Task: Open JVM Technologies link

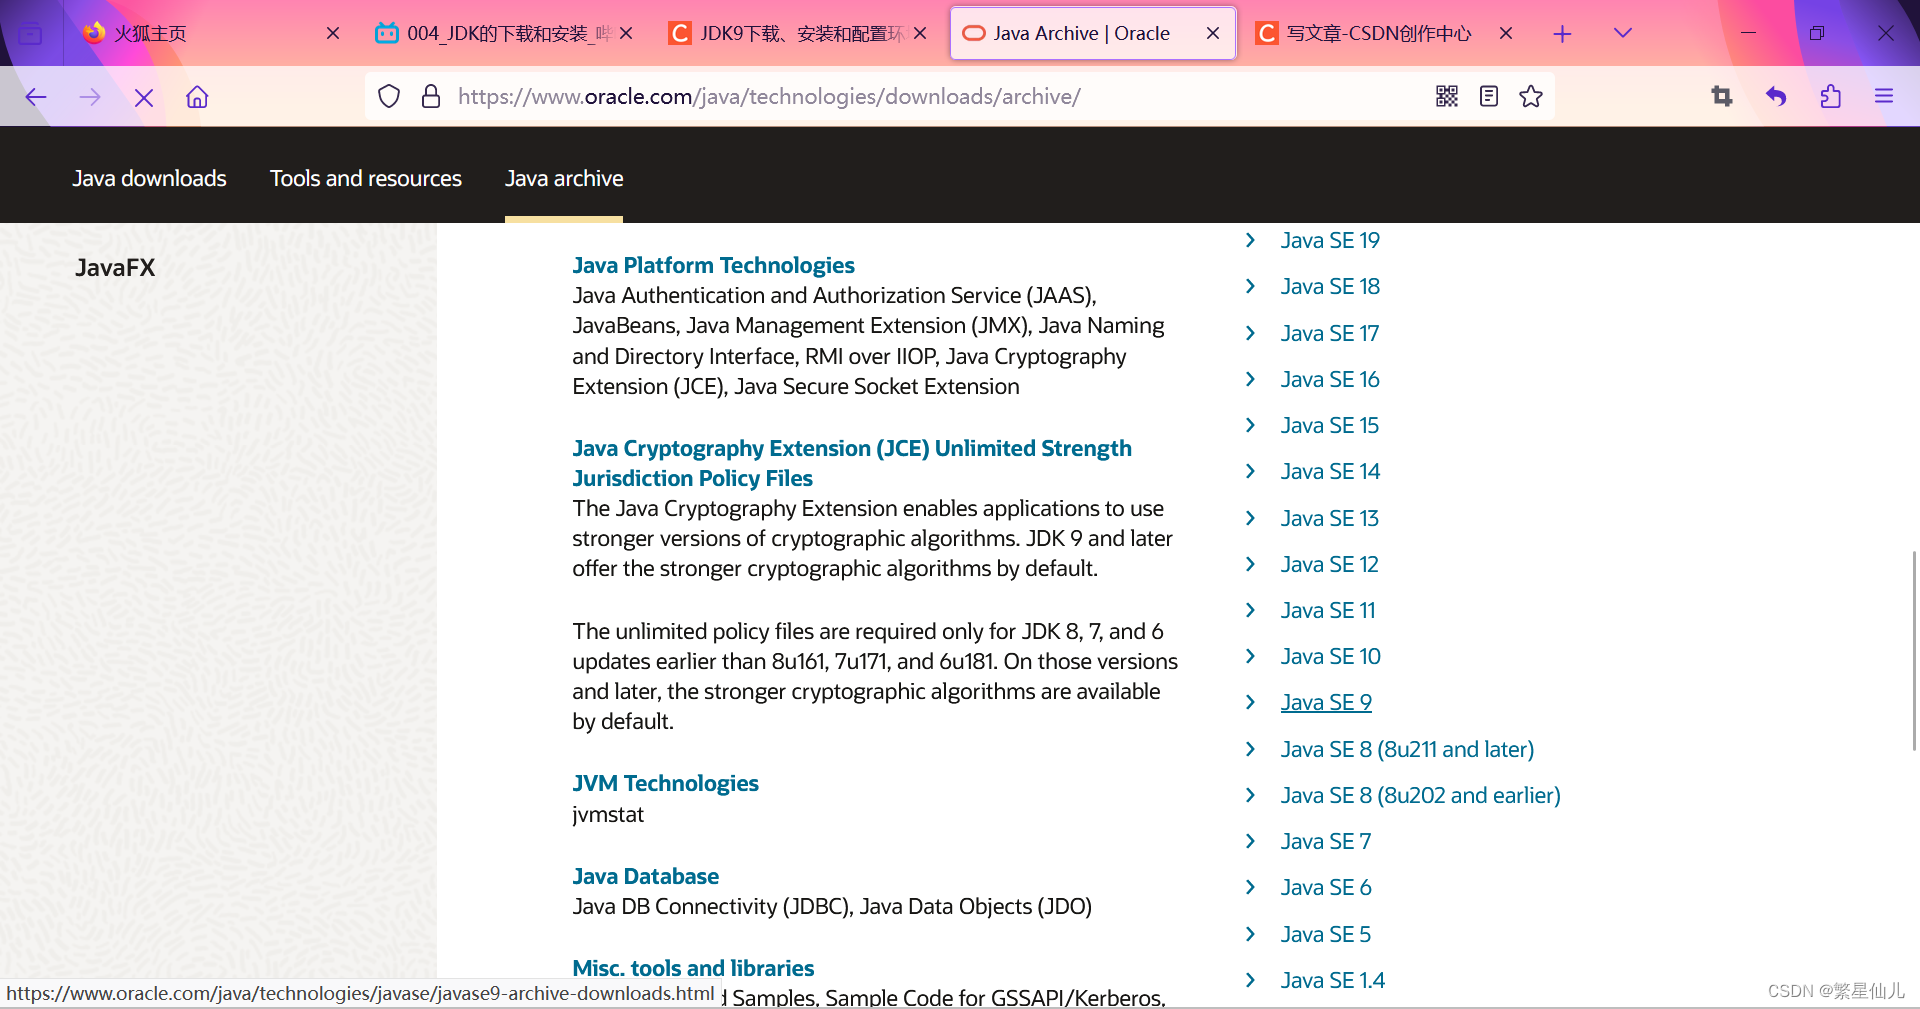Action: (x=665, y=783)
